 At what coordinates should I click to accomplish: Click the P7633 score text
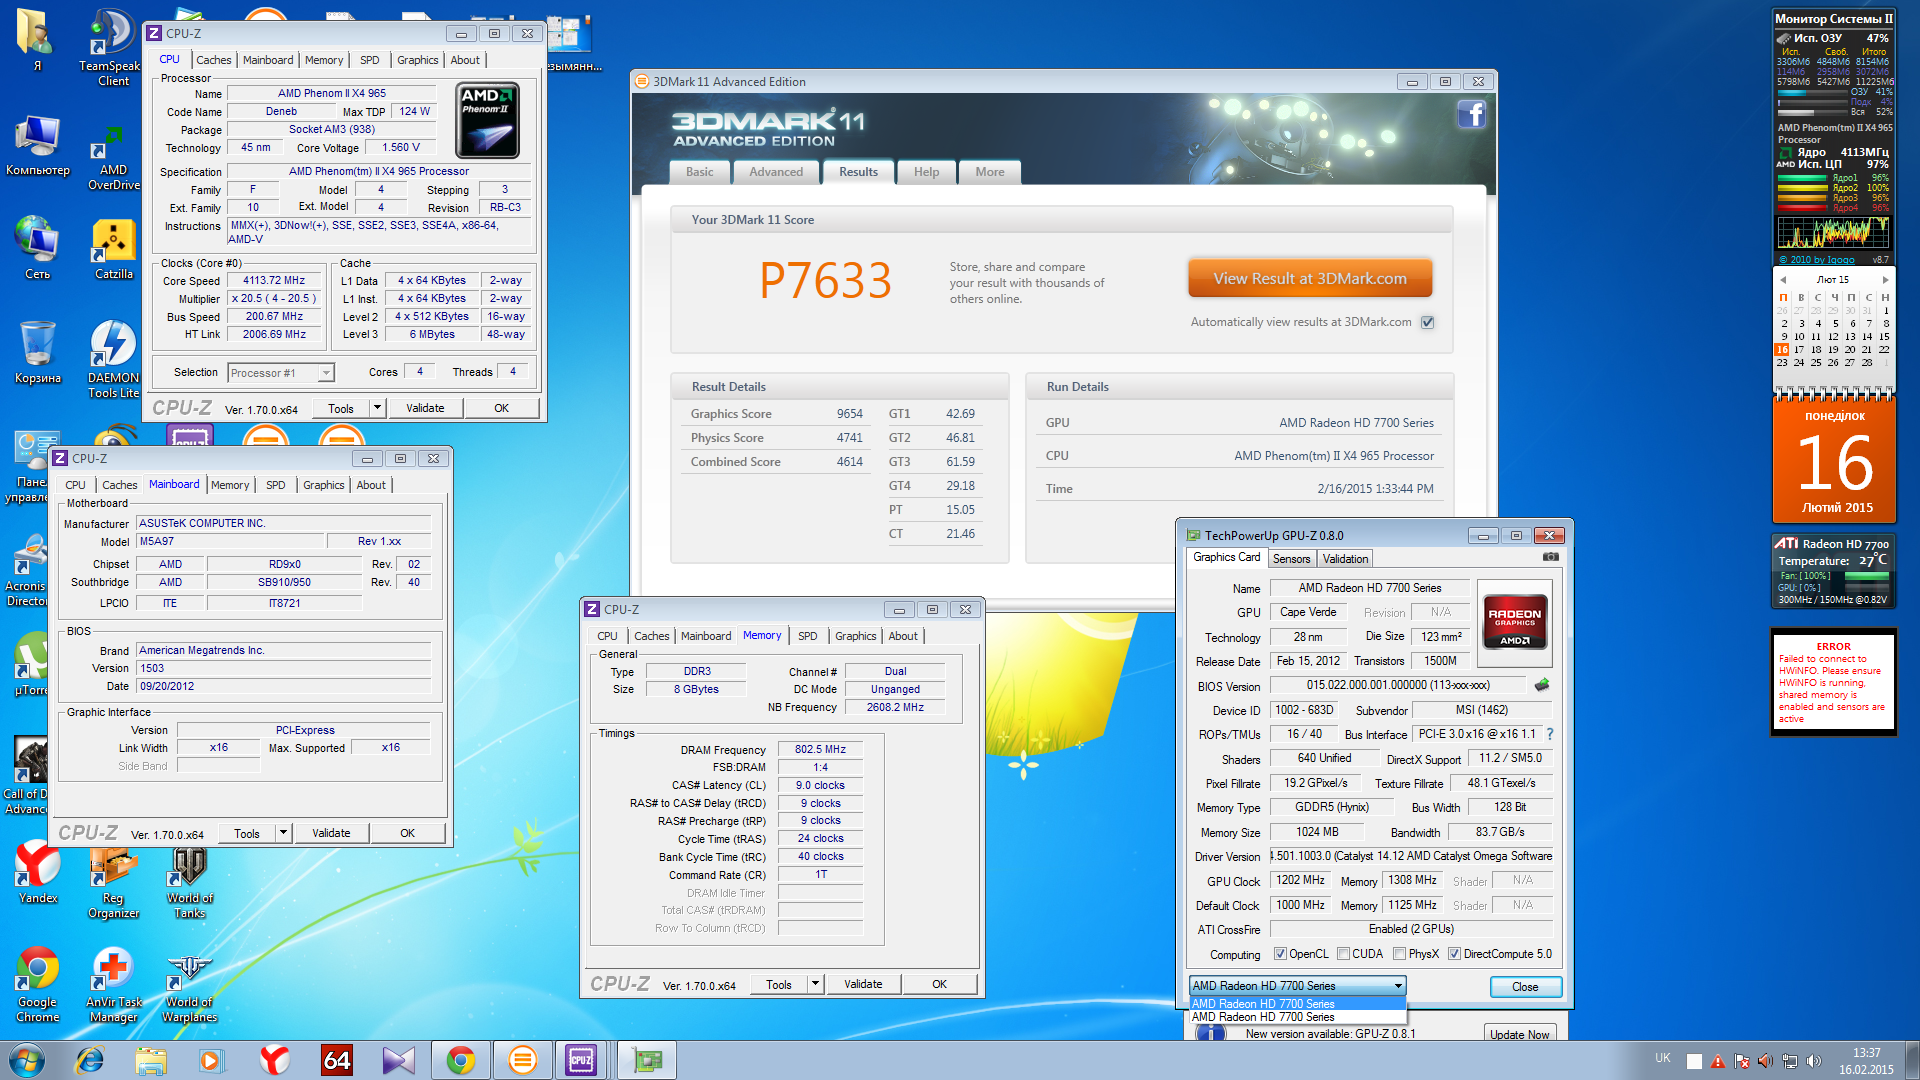[825, 281]
